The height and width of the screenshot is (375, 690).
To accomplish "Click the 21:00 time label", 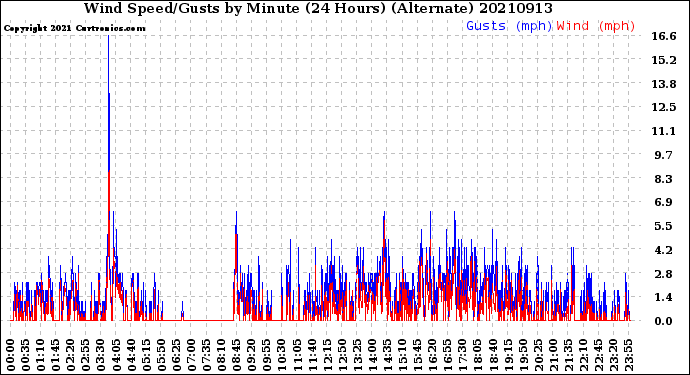I will pos(553,355).
